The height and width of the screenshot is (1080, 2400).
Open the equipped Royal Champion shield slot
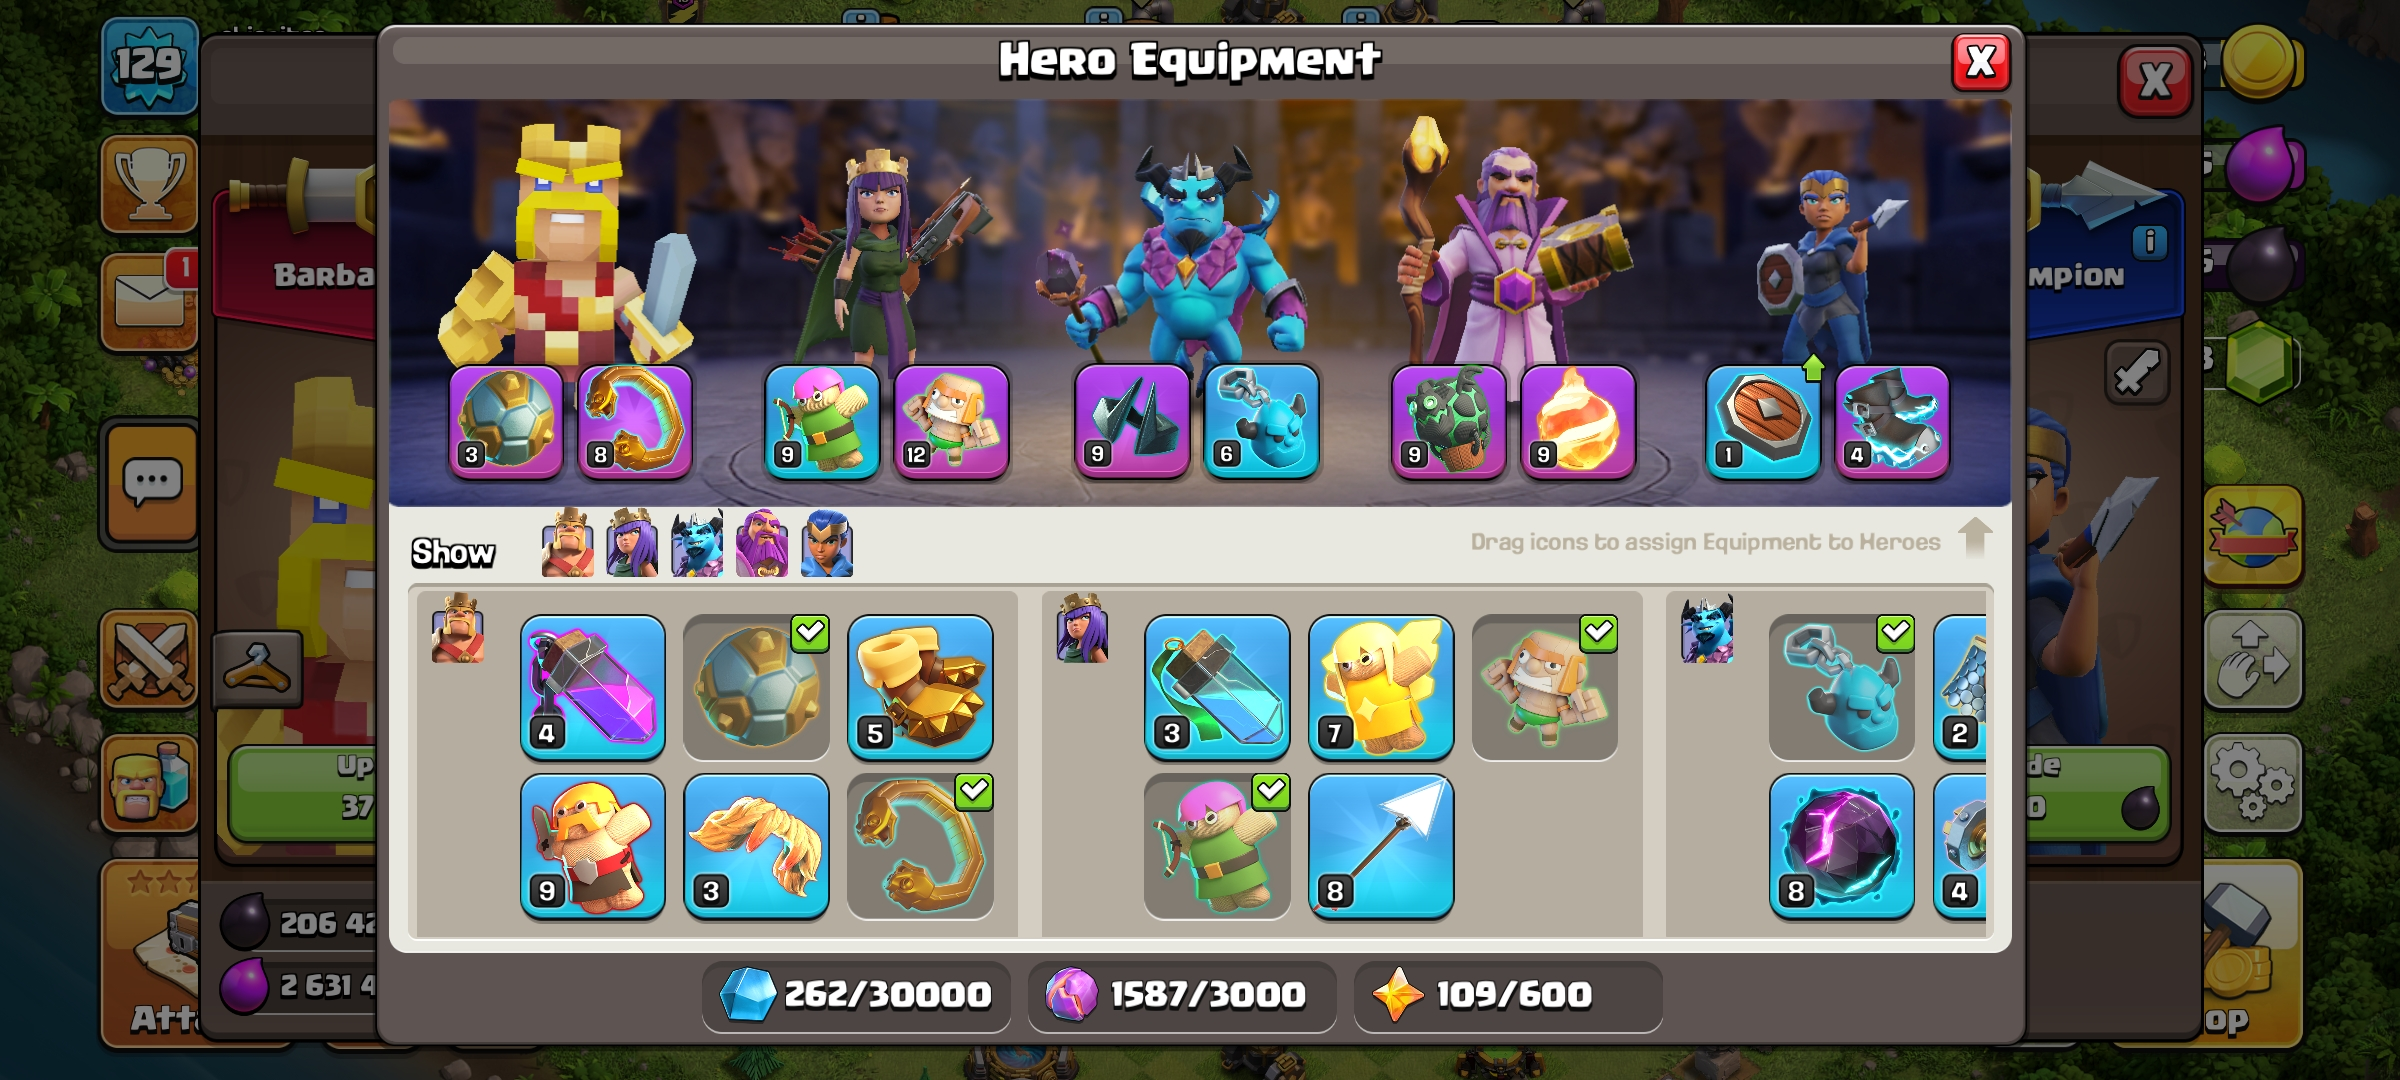[x=1763, y=422]
